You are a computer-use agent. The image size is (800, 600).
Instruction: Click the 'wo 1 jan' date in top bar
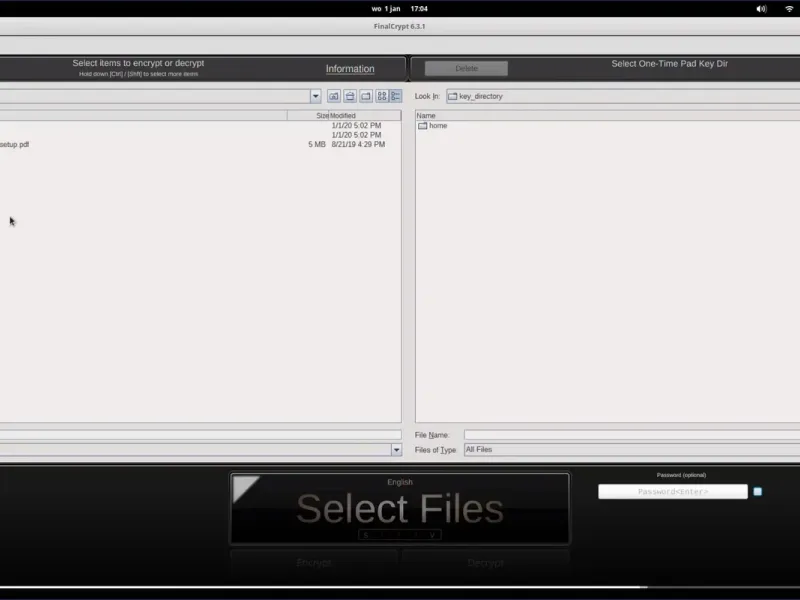coord(386,9)
